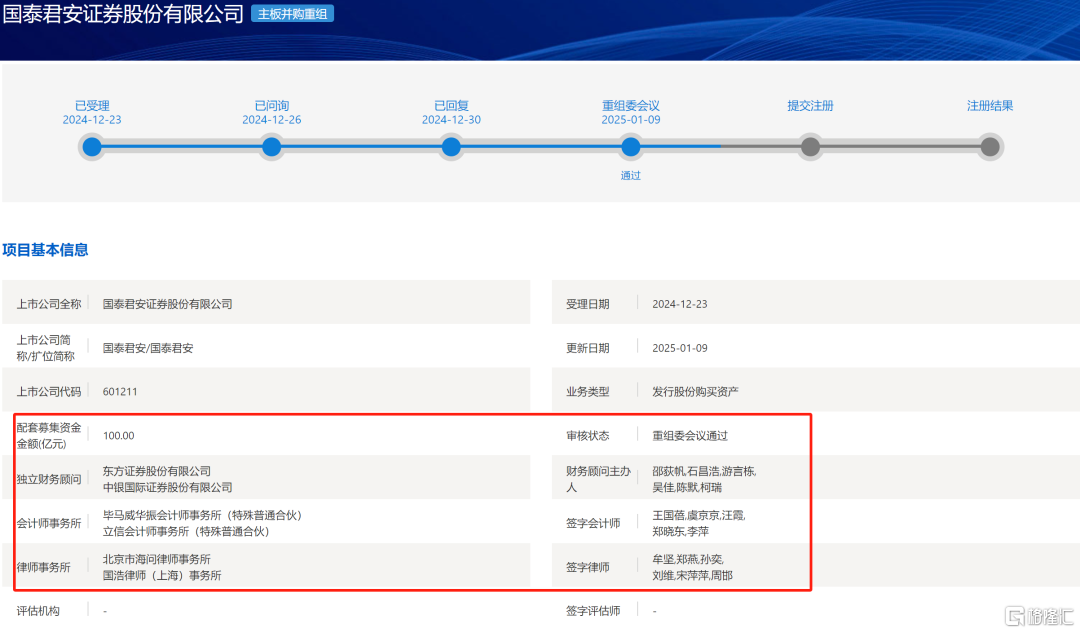Viewport: 1080px width, 633px height.
Task: Click the 律师事务所 field label
Action: point(43,568)
